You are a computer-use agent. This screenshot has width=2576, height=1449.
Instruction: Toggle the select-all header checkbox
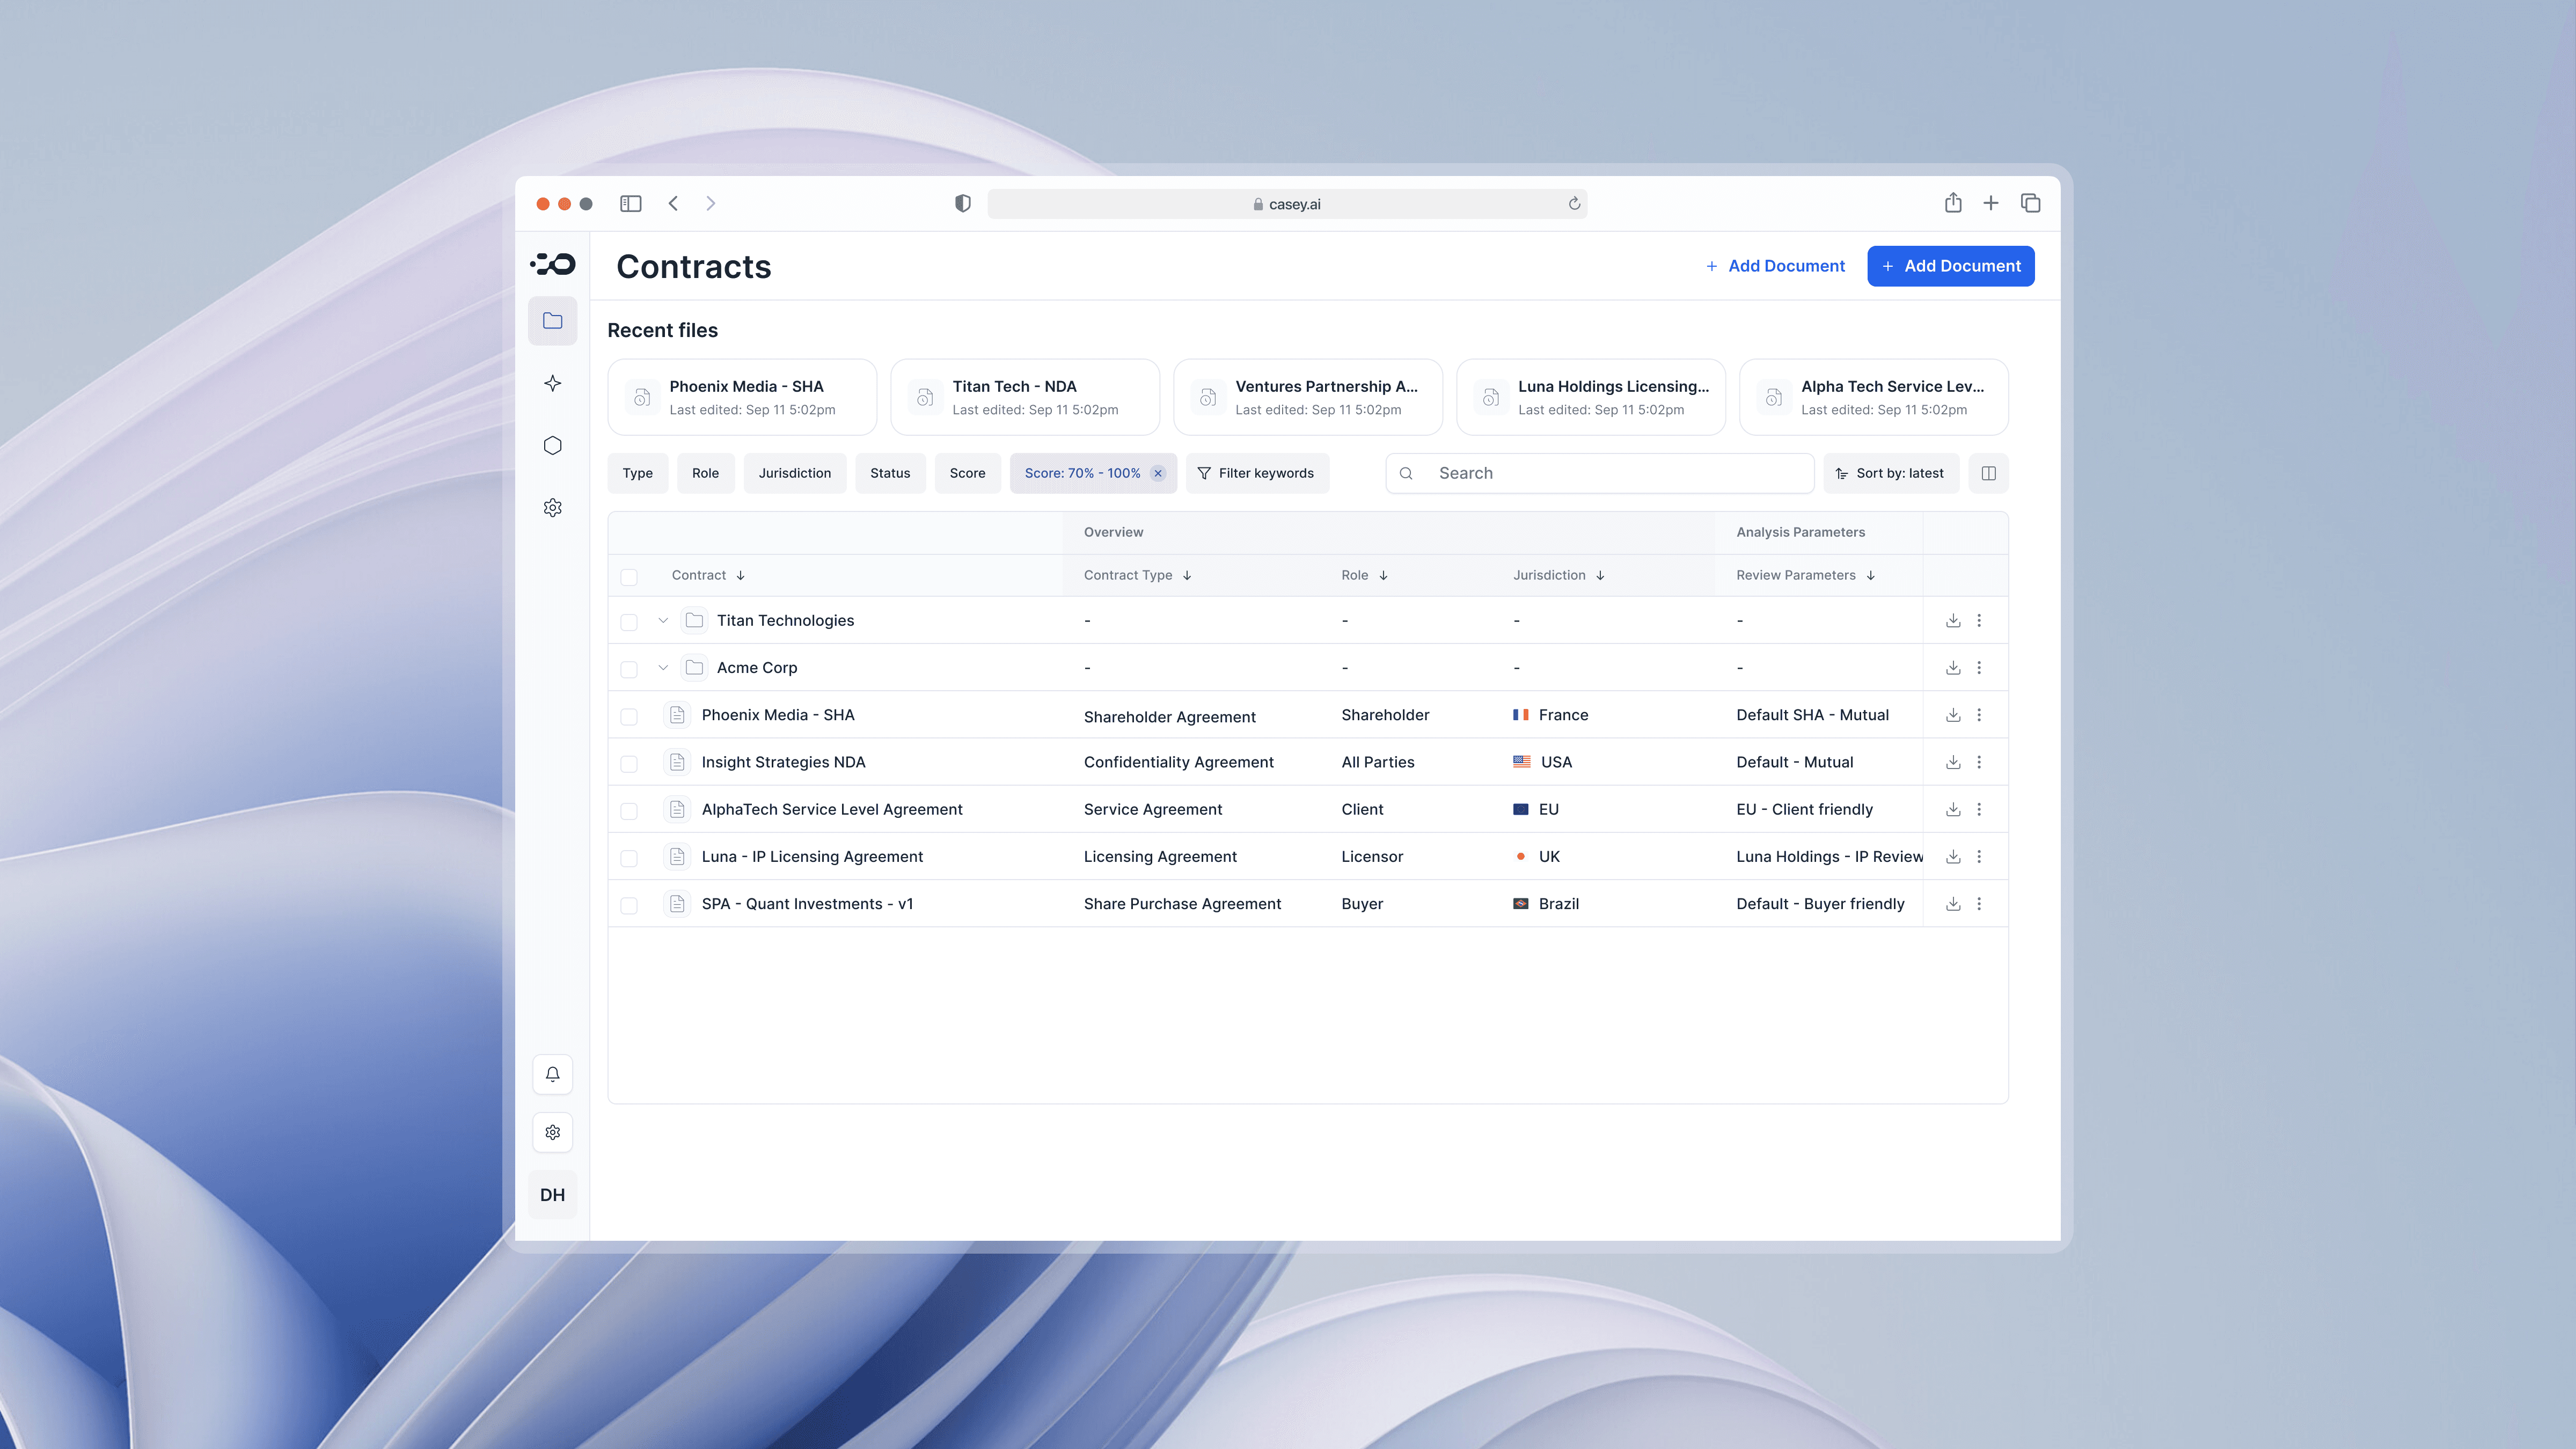629,577
